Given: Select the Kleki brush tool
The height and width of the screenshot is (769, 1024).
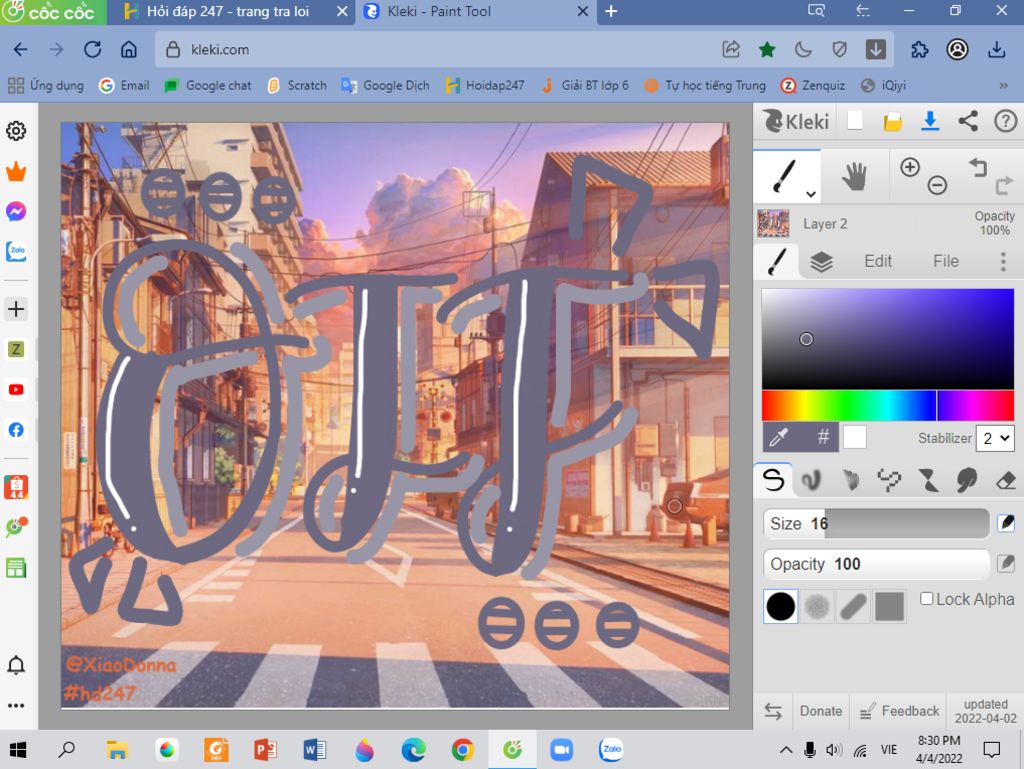Looking at the screenshot, I should (x=786, y=176).
